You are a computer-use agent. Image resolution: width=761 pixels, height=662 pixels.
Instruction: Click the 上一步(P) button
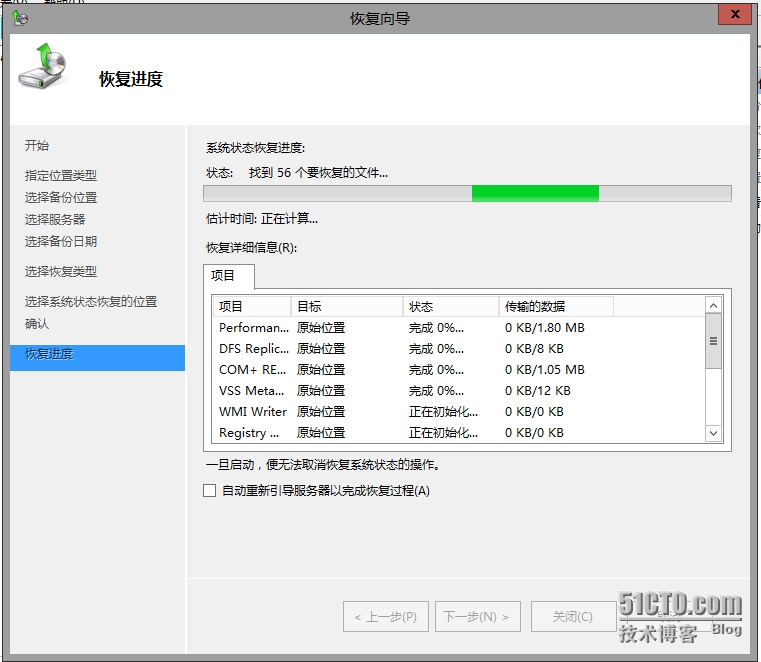[x=386, y=617]
